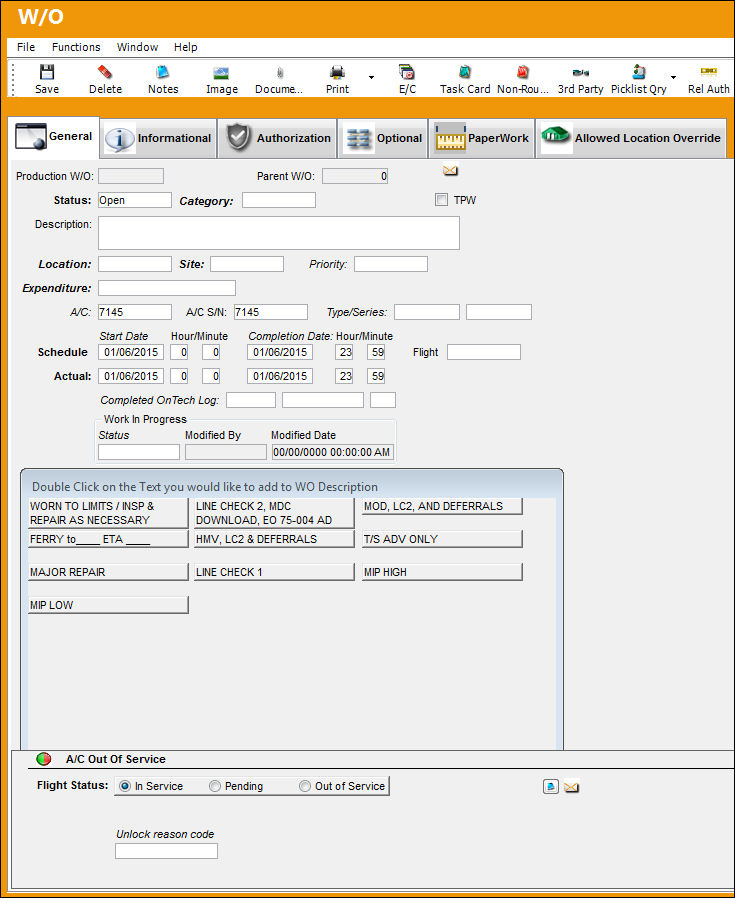The width and height of the screenshot is (735, 898).
Task: Expand the Picklist Qry dropdown arrow
Action: pos(673,77)
